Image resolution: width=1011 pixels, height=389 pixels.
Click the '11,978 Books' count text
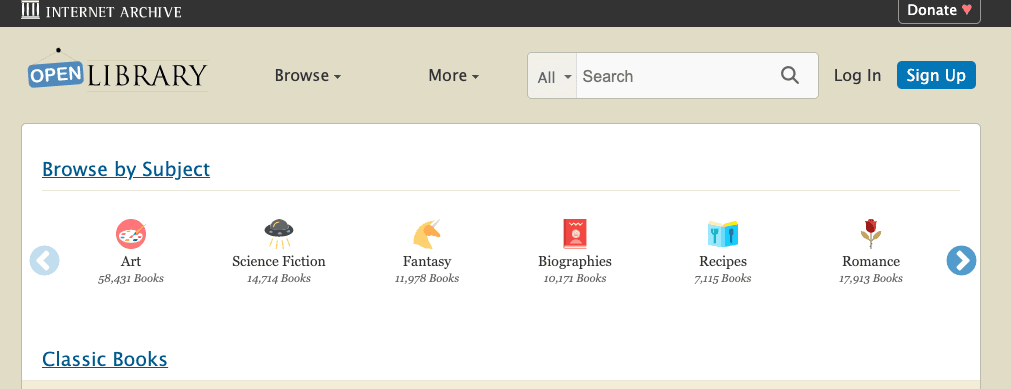(x=427, y=279)
